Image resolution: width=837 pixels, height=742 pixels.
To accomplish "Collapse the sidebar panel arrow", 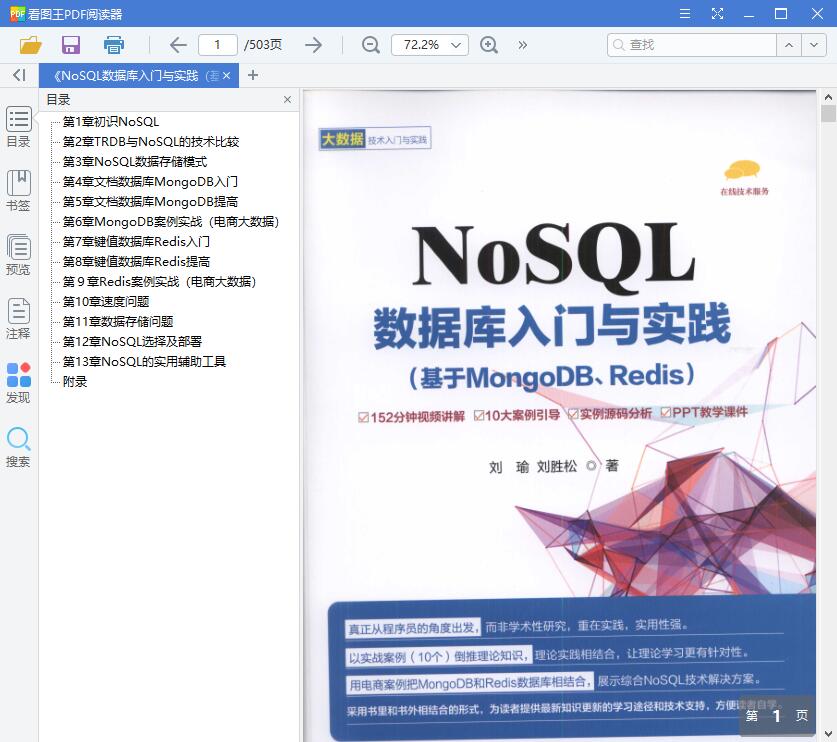I will click(19, 75).
